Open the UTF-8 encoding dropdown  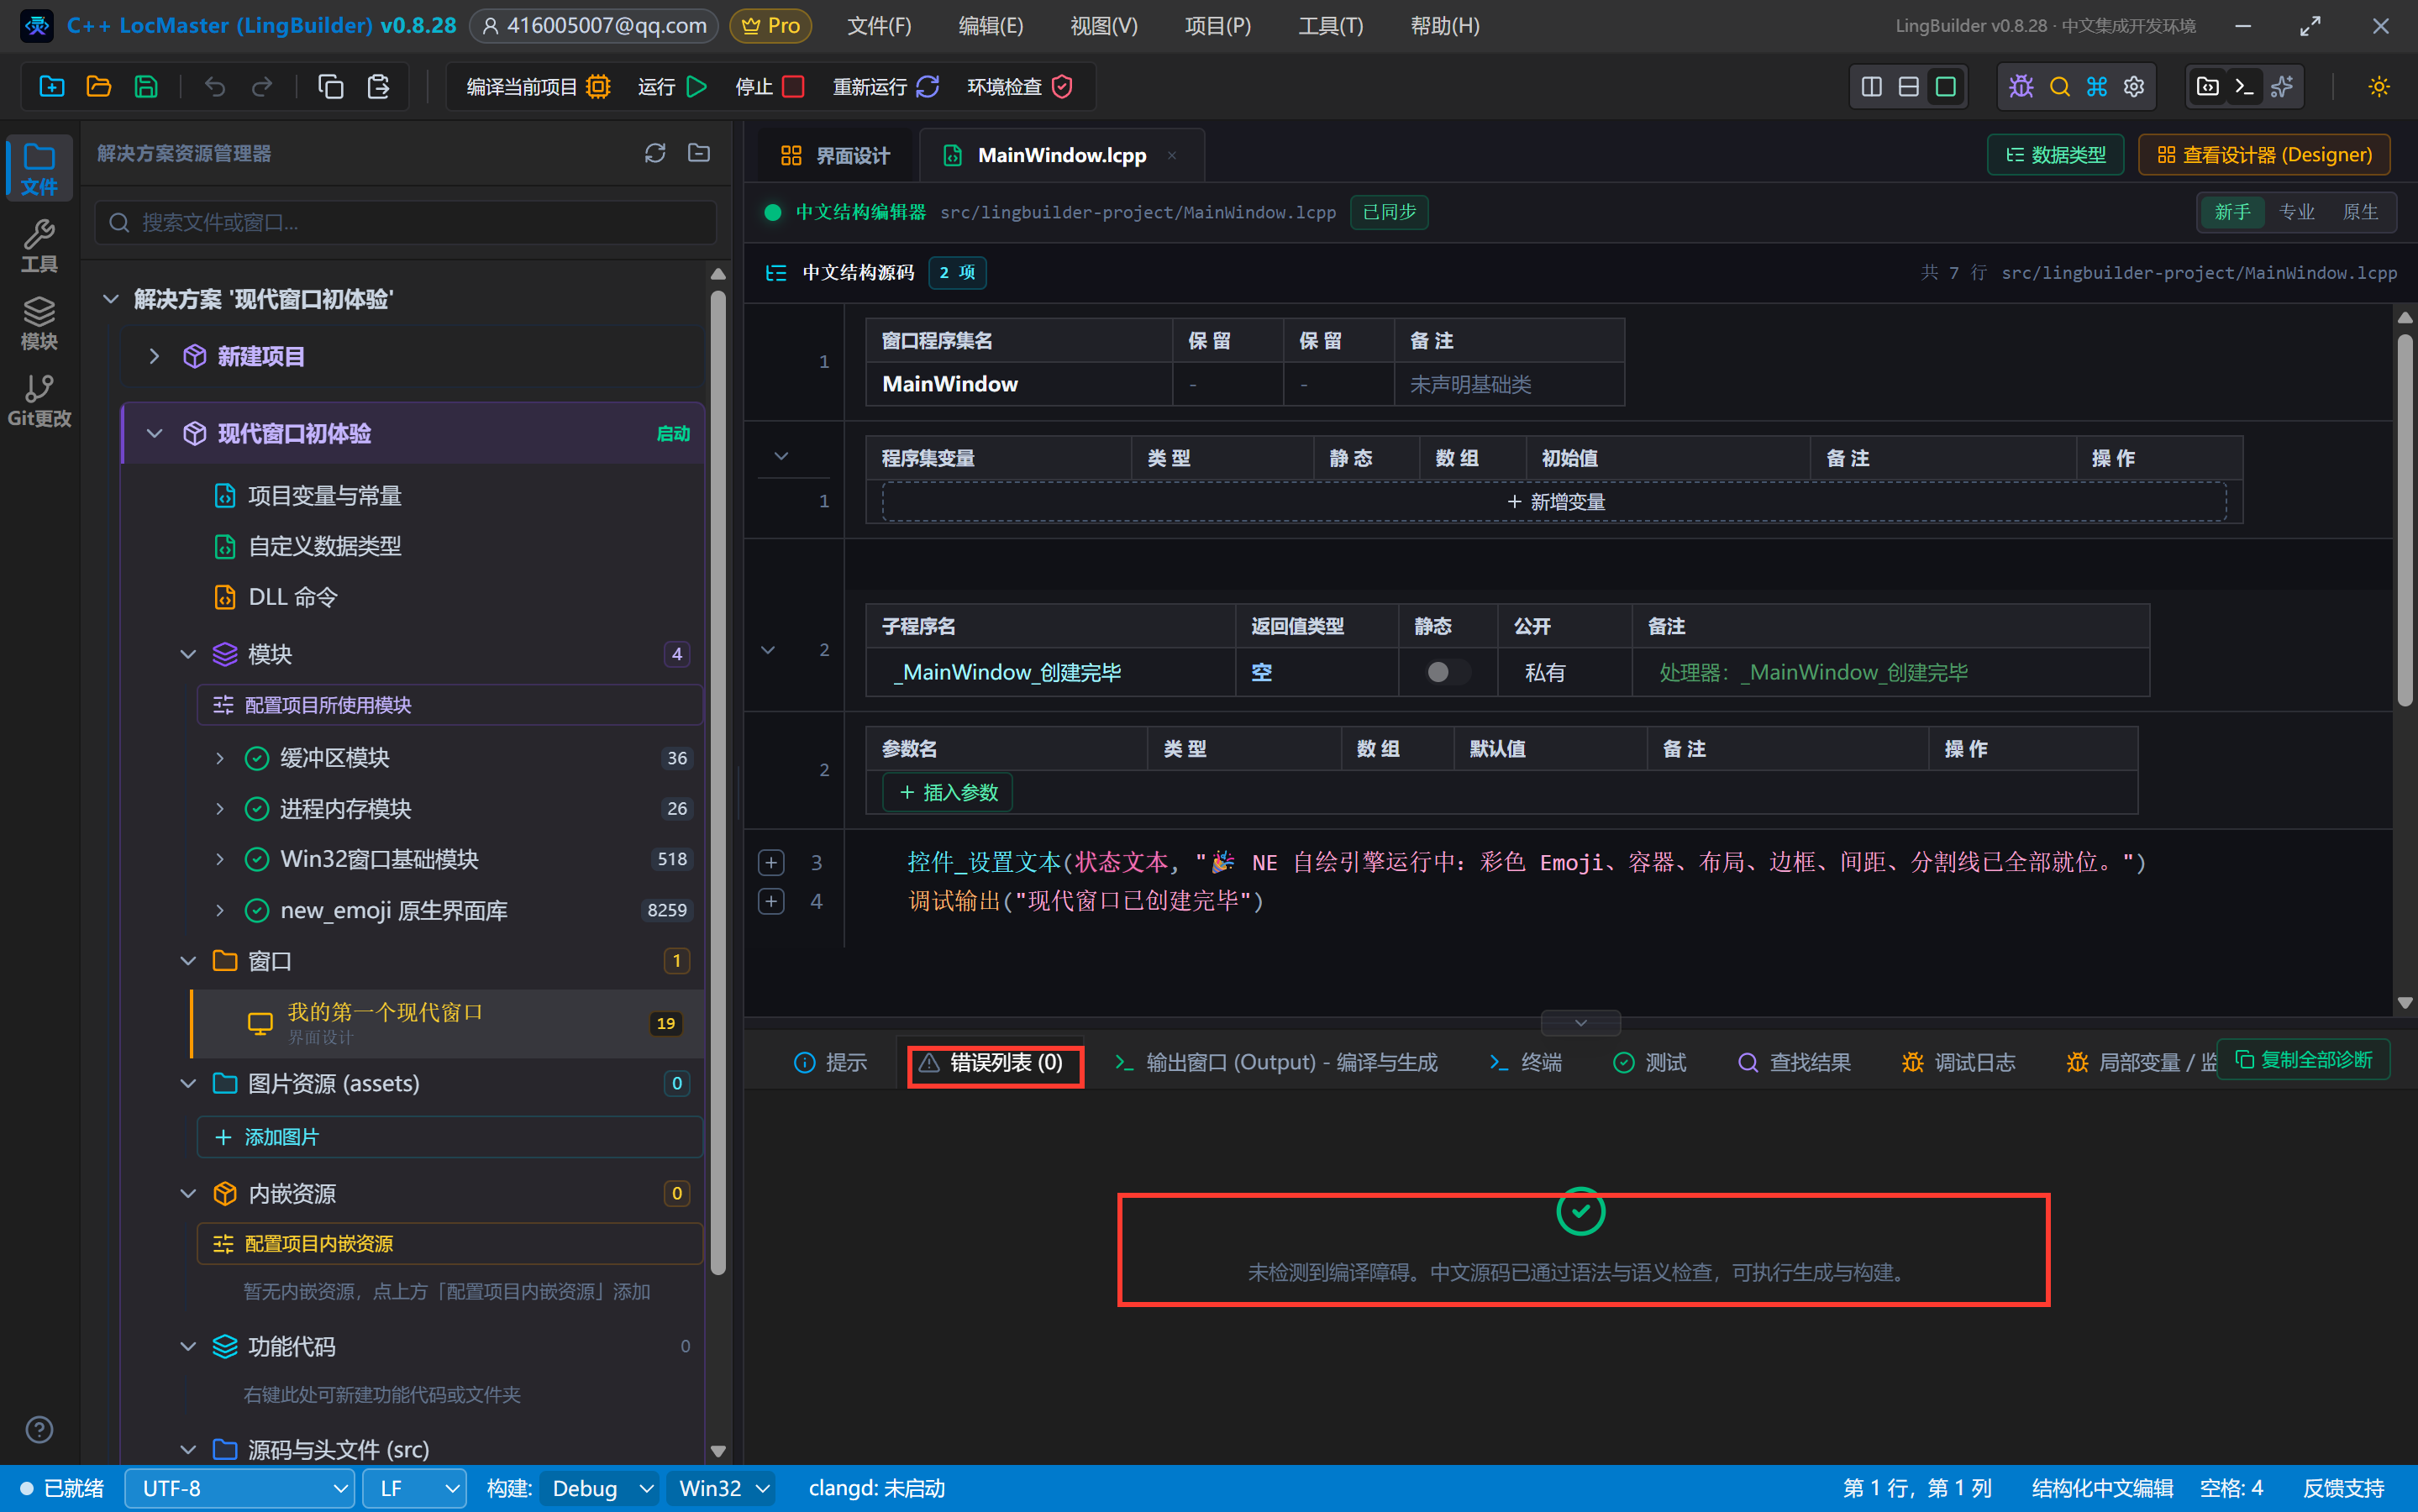(x=240, y=1488)
